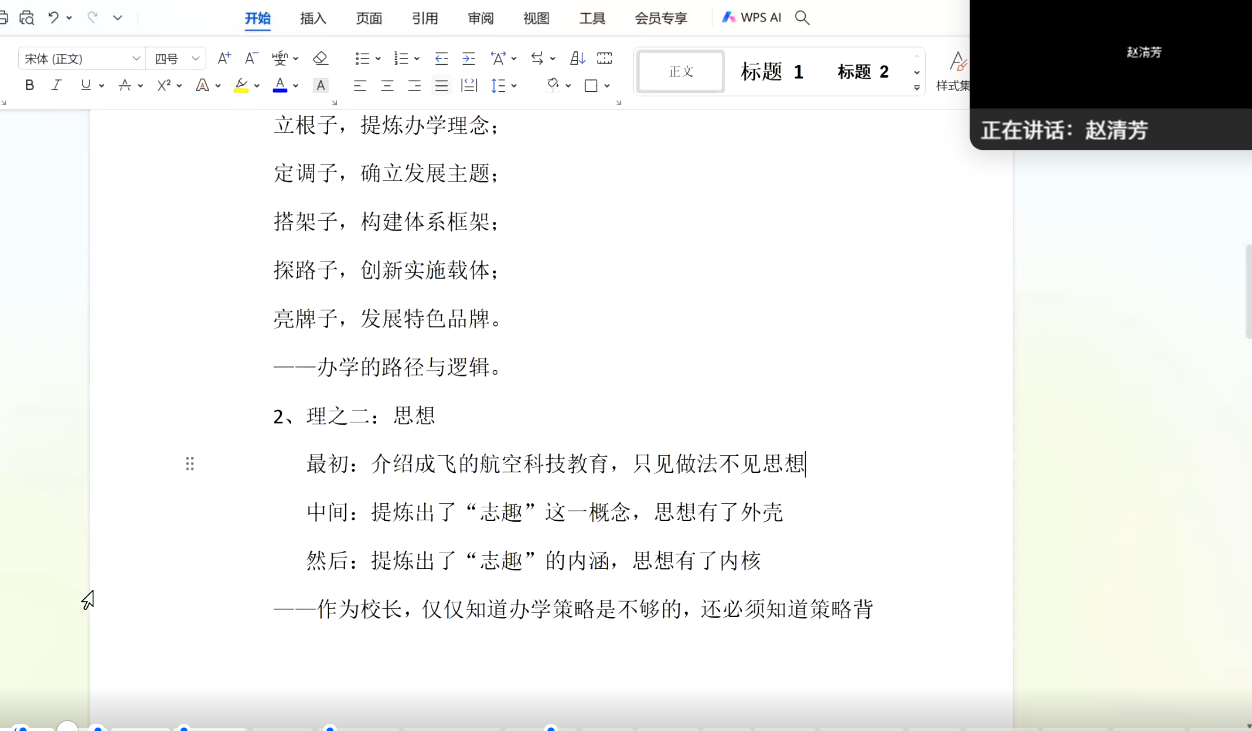This screenshot has height=731, width=1252.
Task: Switch to 插入 tab
Action: pos(313,18)
